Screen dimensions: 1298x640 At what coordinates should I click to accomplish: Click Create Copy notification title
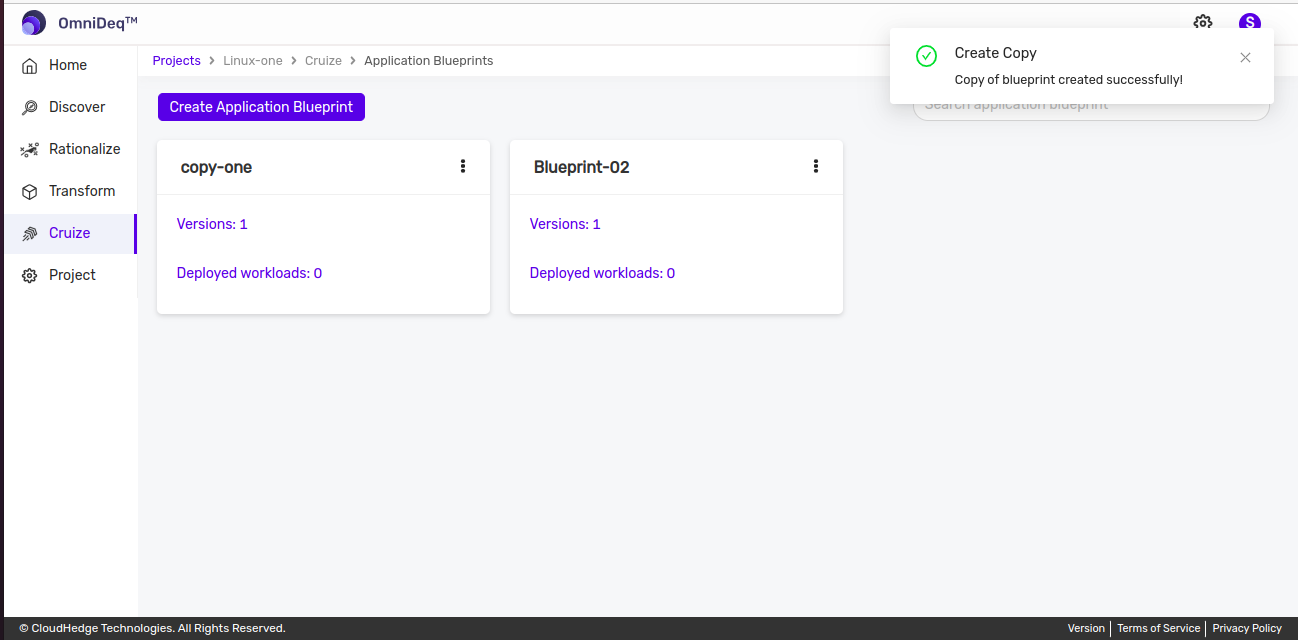pyautogui.click(x=995, y=53)
